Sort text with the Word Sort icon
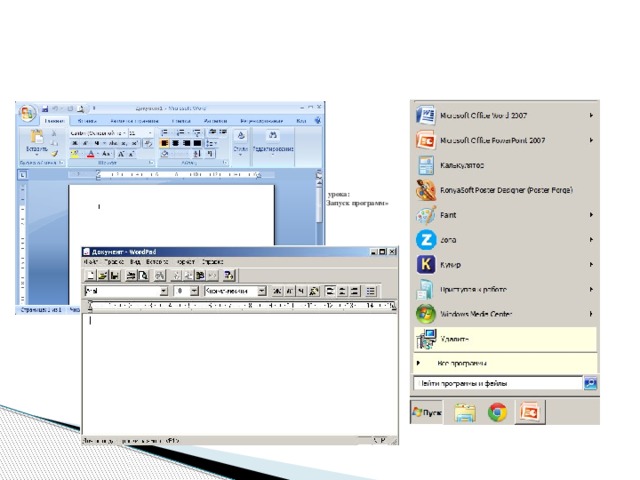The image size is (640, 480). click(197, 154)
